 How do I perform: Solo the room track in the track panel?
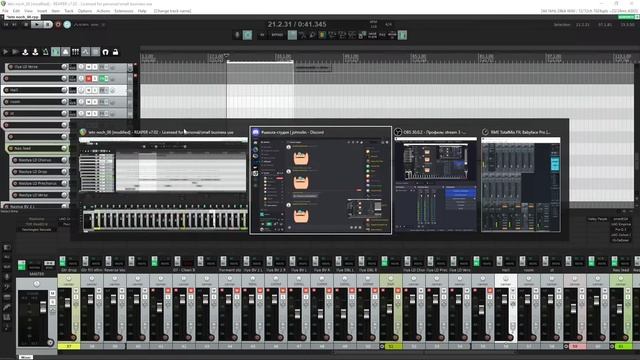[x=95, y=102]
